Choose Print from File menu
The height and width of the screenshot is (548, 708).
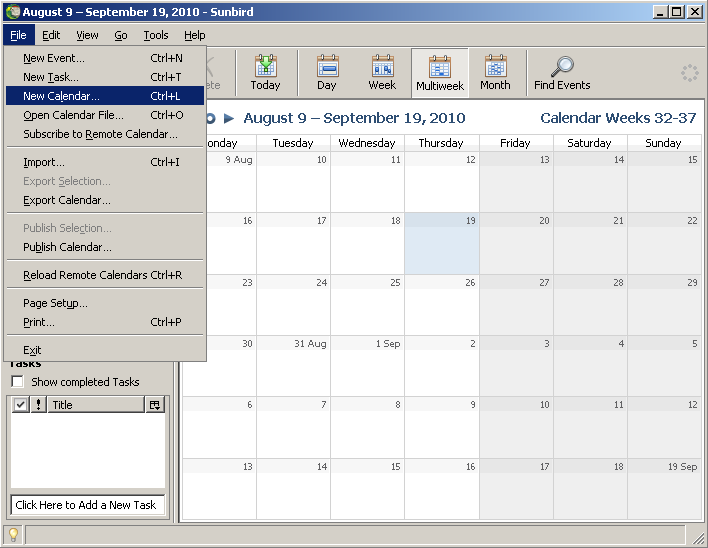click(x=105, y=322)
